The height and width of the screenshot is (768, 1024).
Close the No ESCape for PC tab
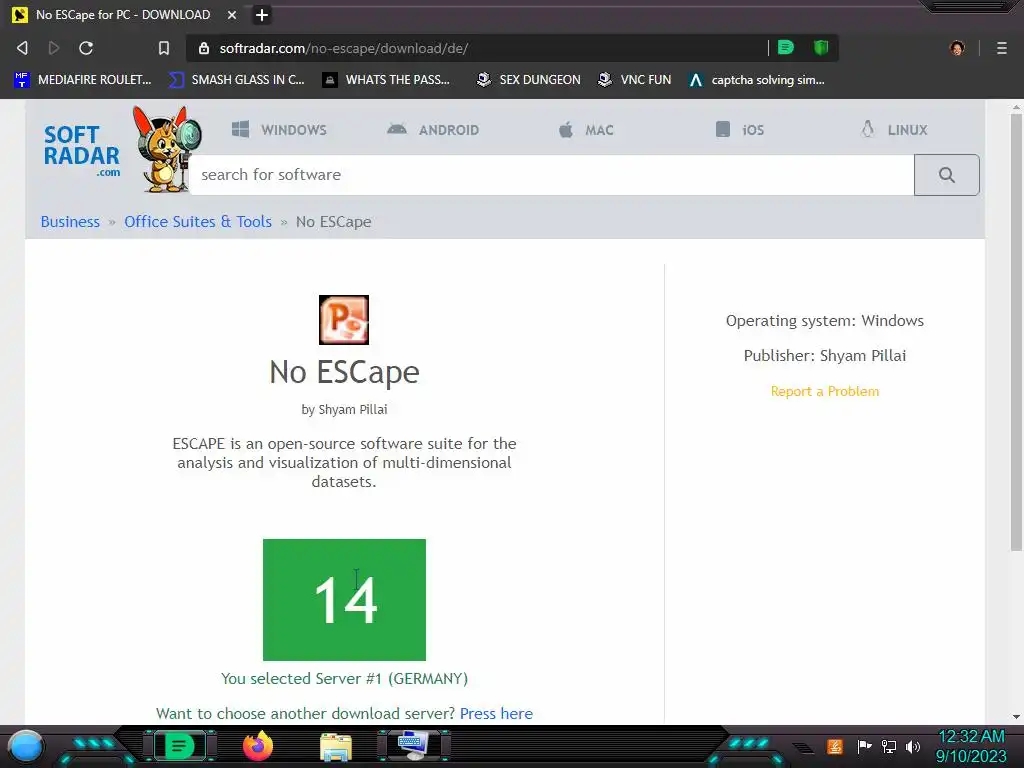pyautogui.click(x=231, y=15)
